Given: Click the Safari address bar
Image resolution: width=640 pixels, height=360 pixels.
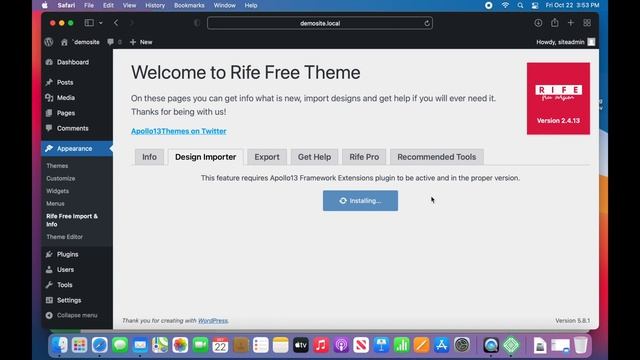Looking at the screenshot, I should [320, 23].
